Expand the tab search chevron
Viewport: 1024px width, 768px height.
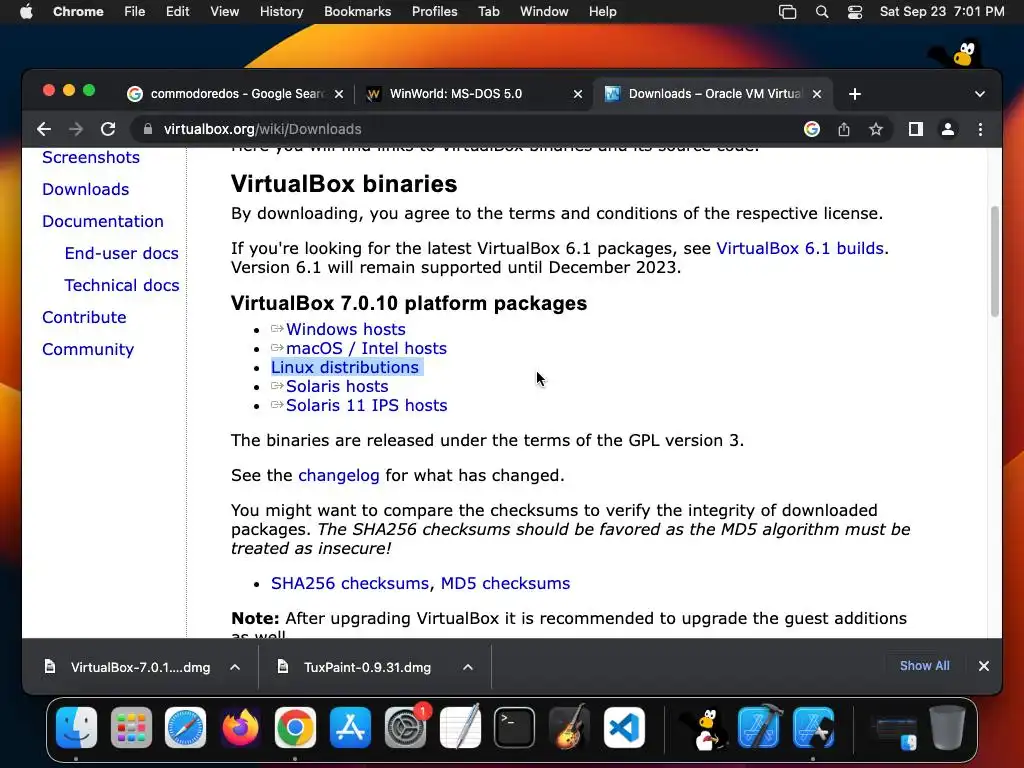(x=980, y=94)
